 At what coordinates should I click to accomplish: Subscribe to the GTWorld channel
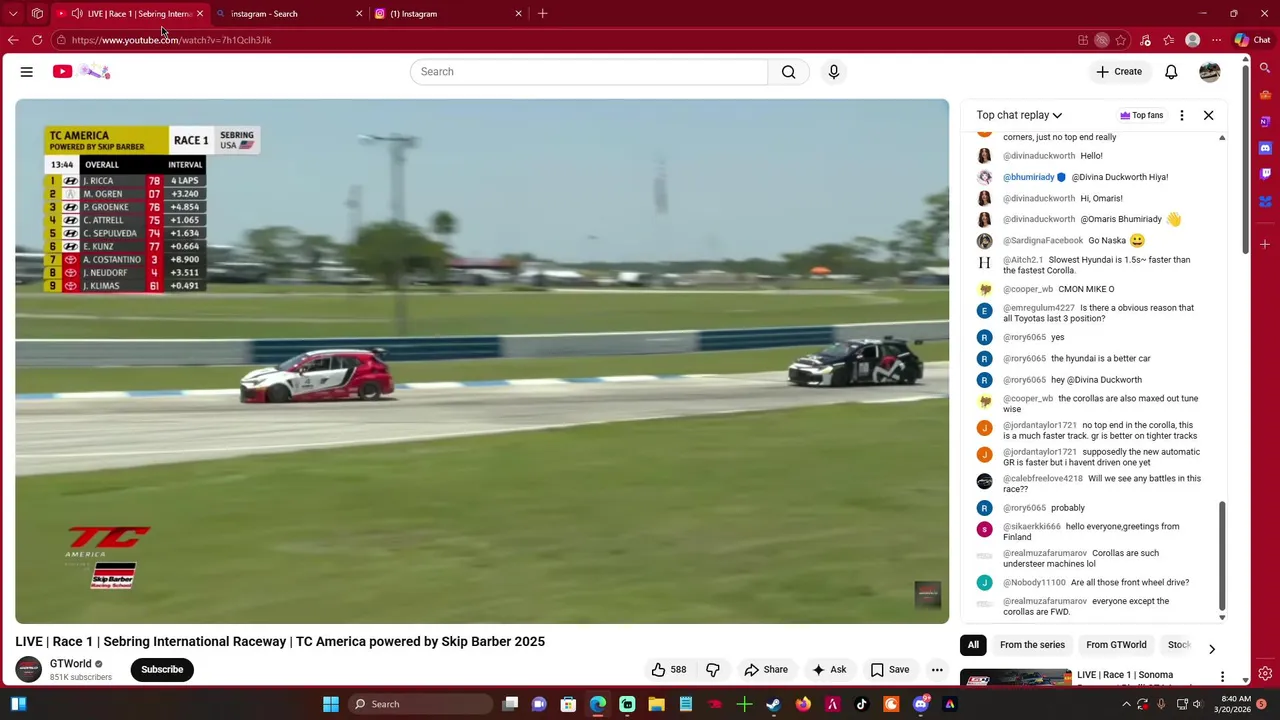(x=162, y=670)
